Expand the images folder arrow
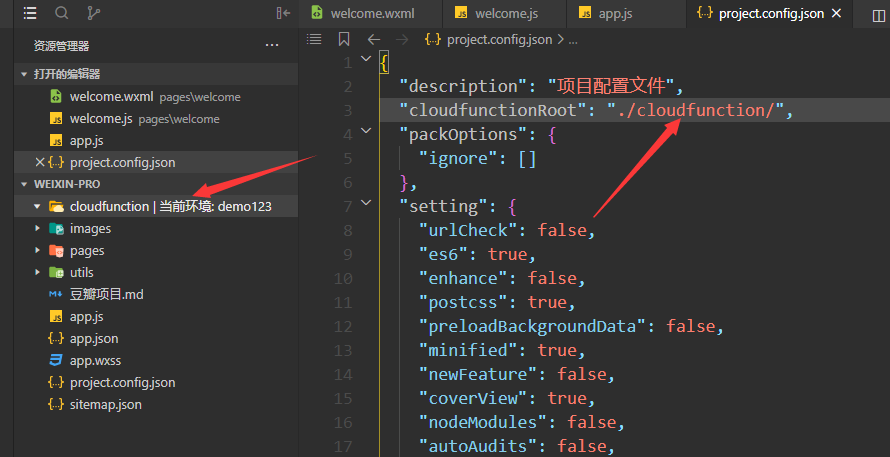The width and height of the screenshot is (890, 457). tap(37, 229)
